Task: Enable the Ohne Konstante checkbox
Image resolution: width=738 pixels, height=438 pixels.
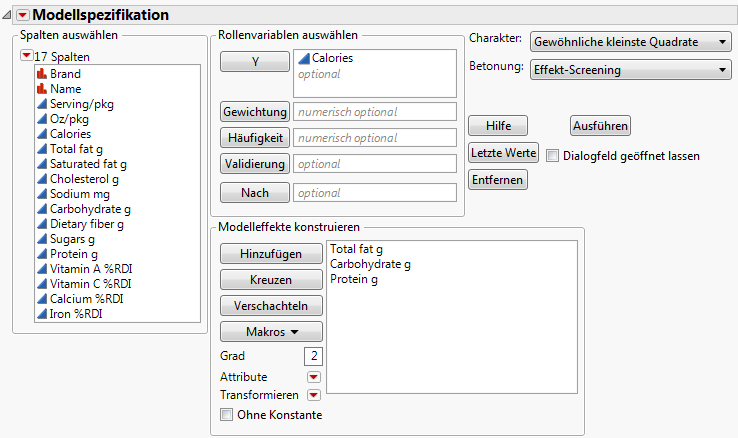Action: point(226,414)
